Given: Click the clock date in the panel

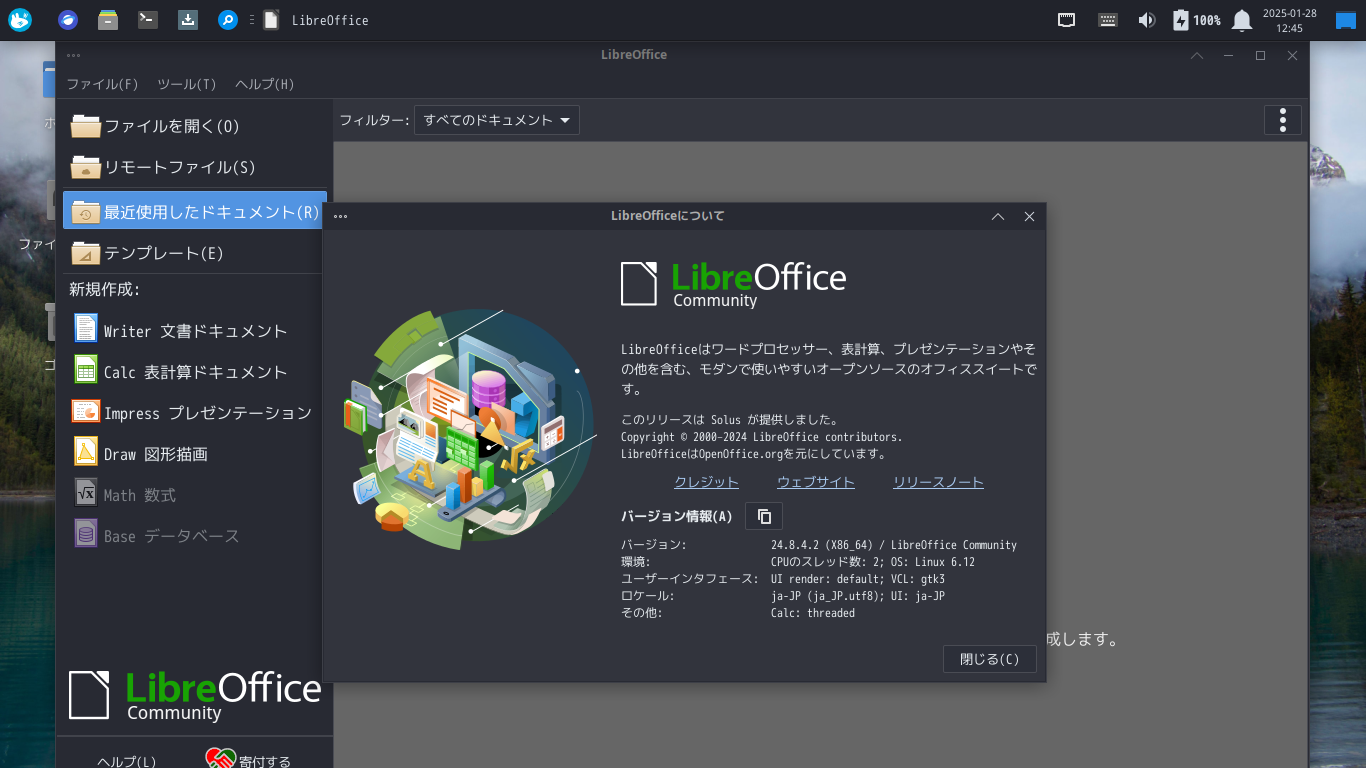Looking at the screenshot, I should coord(1290,20).
